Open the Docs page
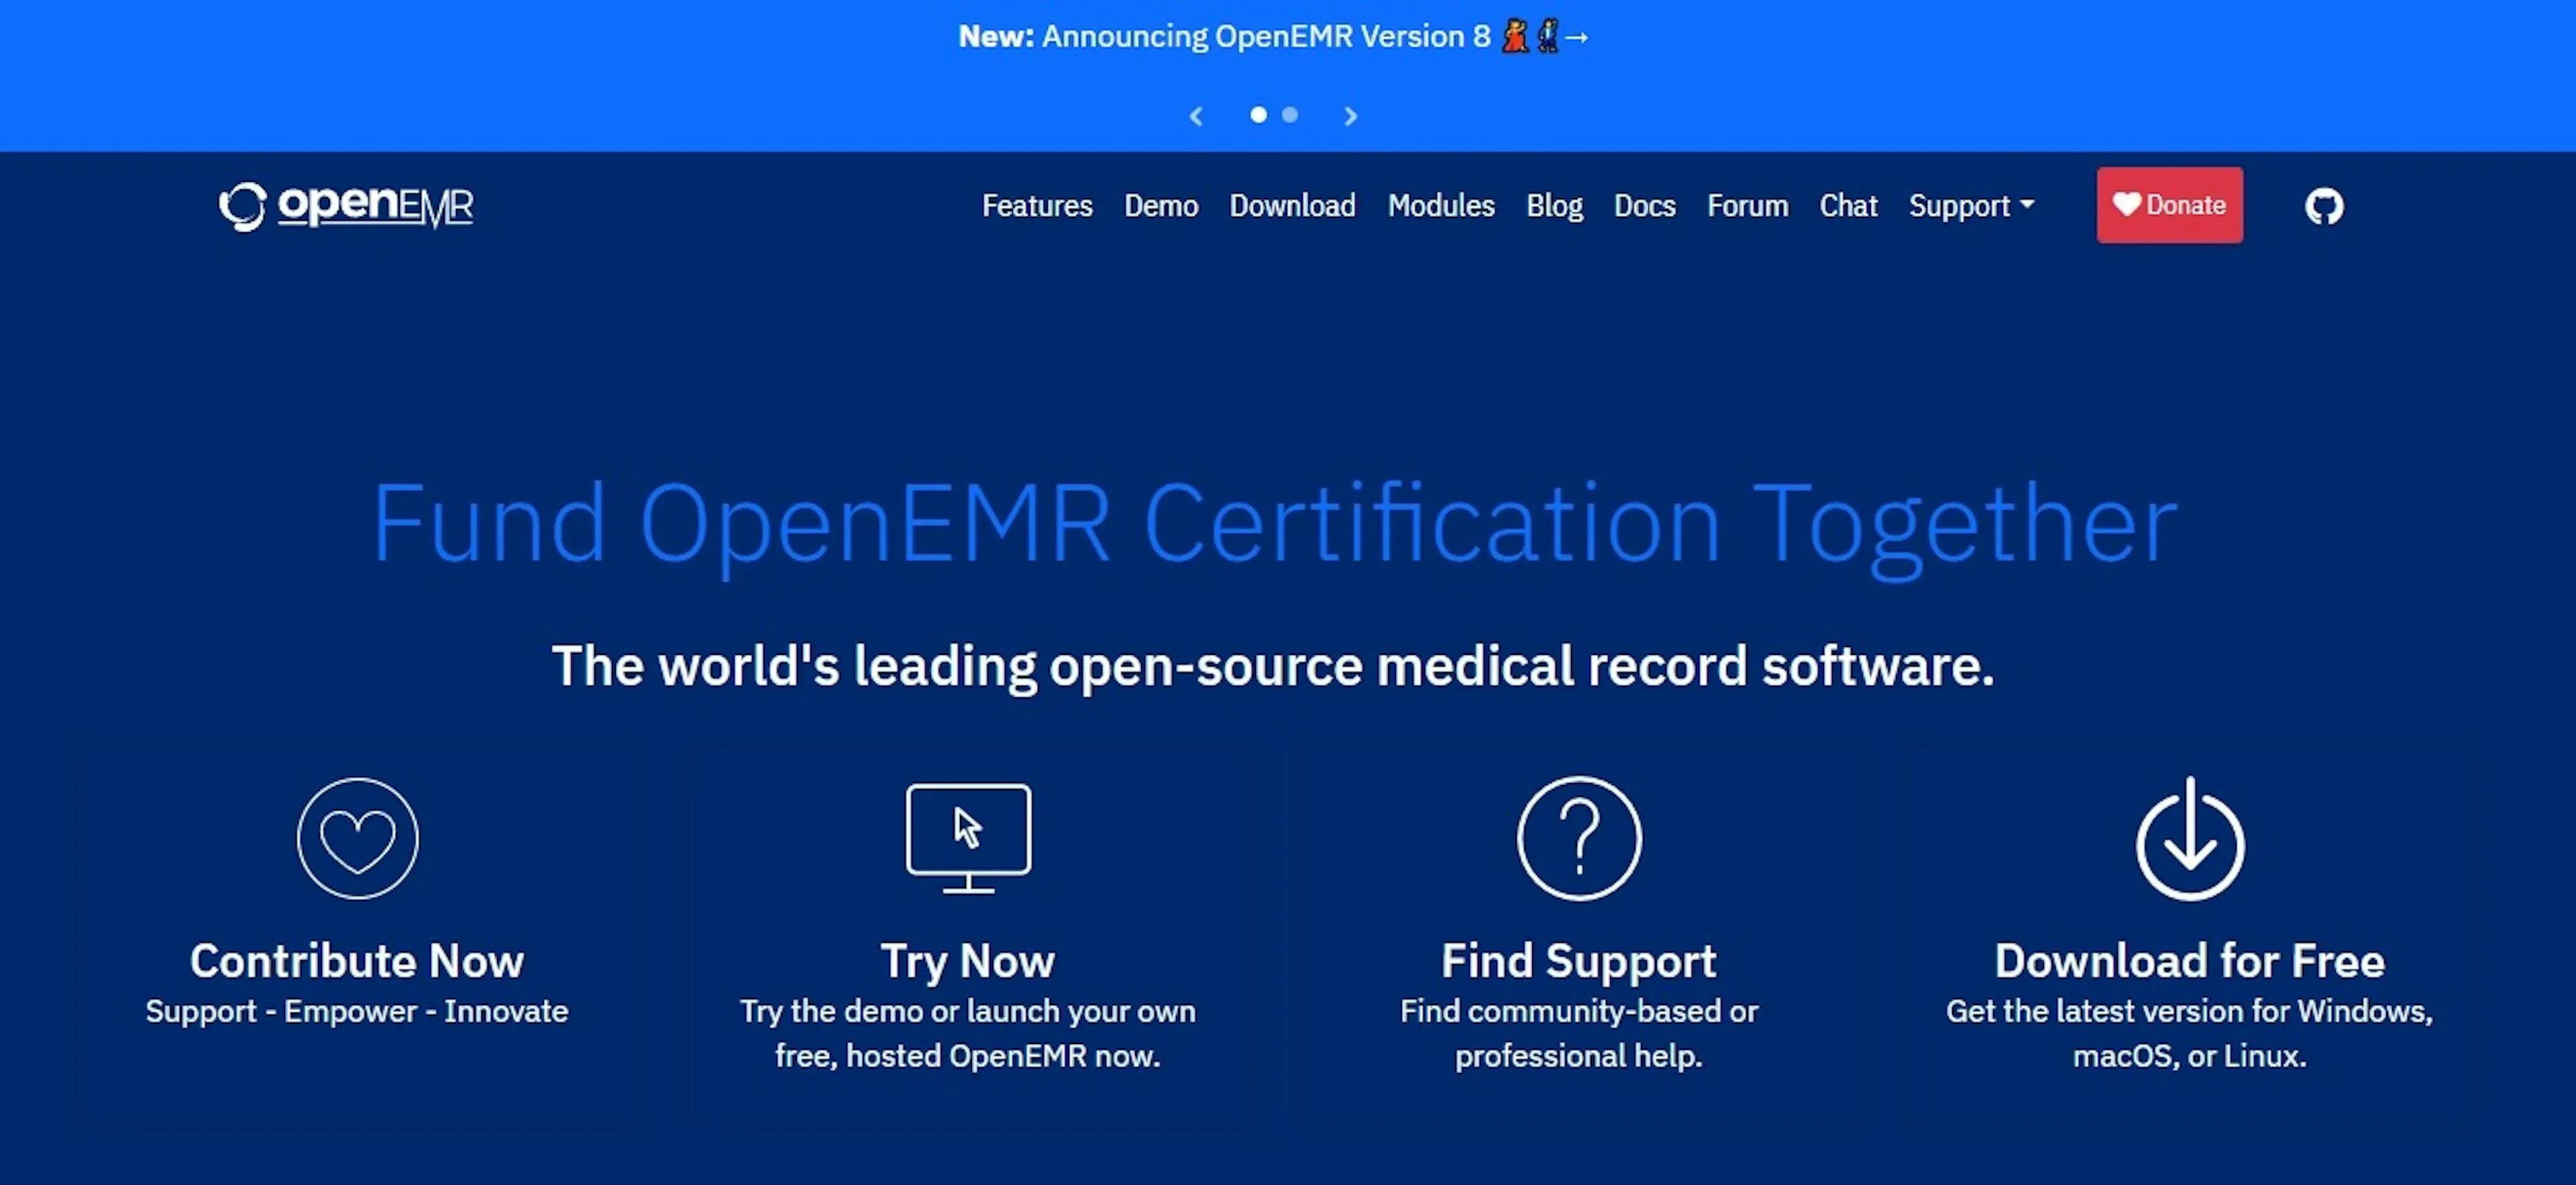The image size is (2576, 1185). [1644, 205]
